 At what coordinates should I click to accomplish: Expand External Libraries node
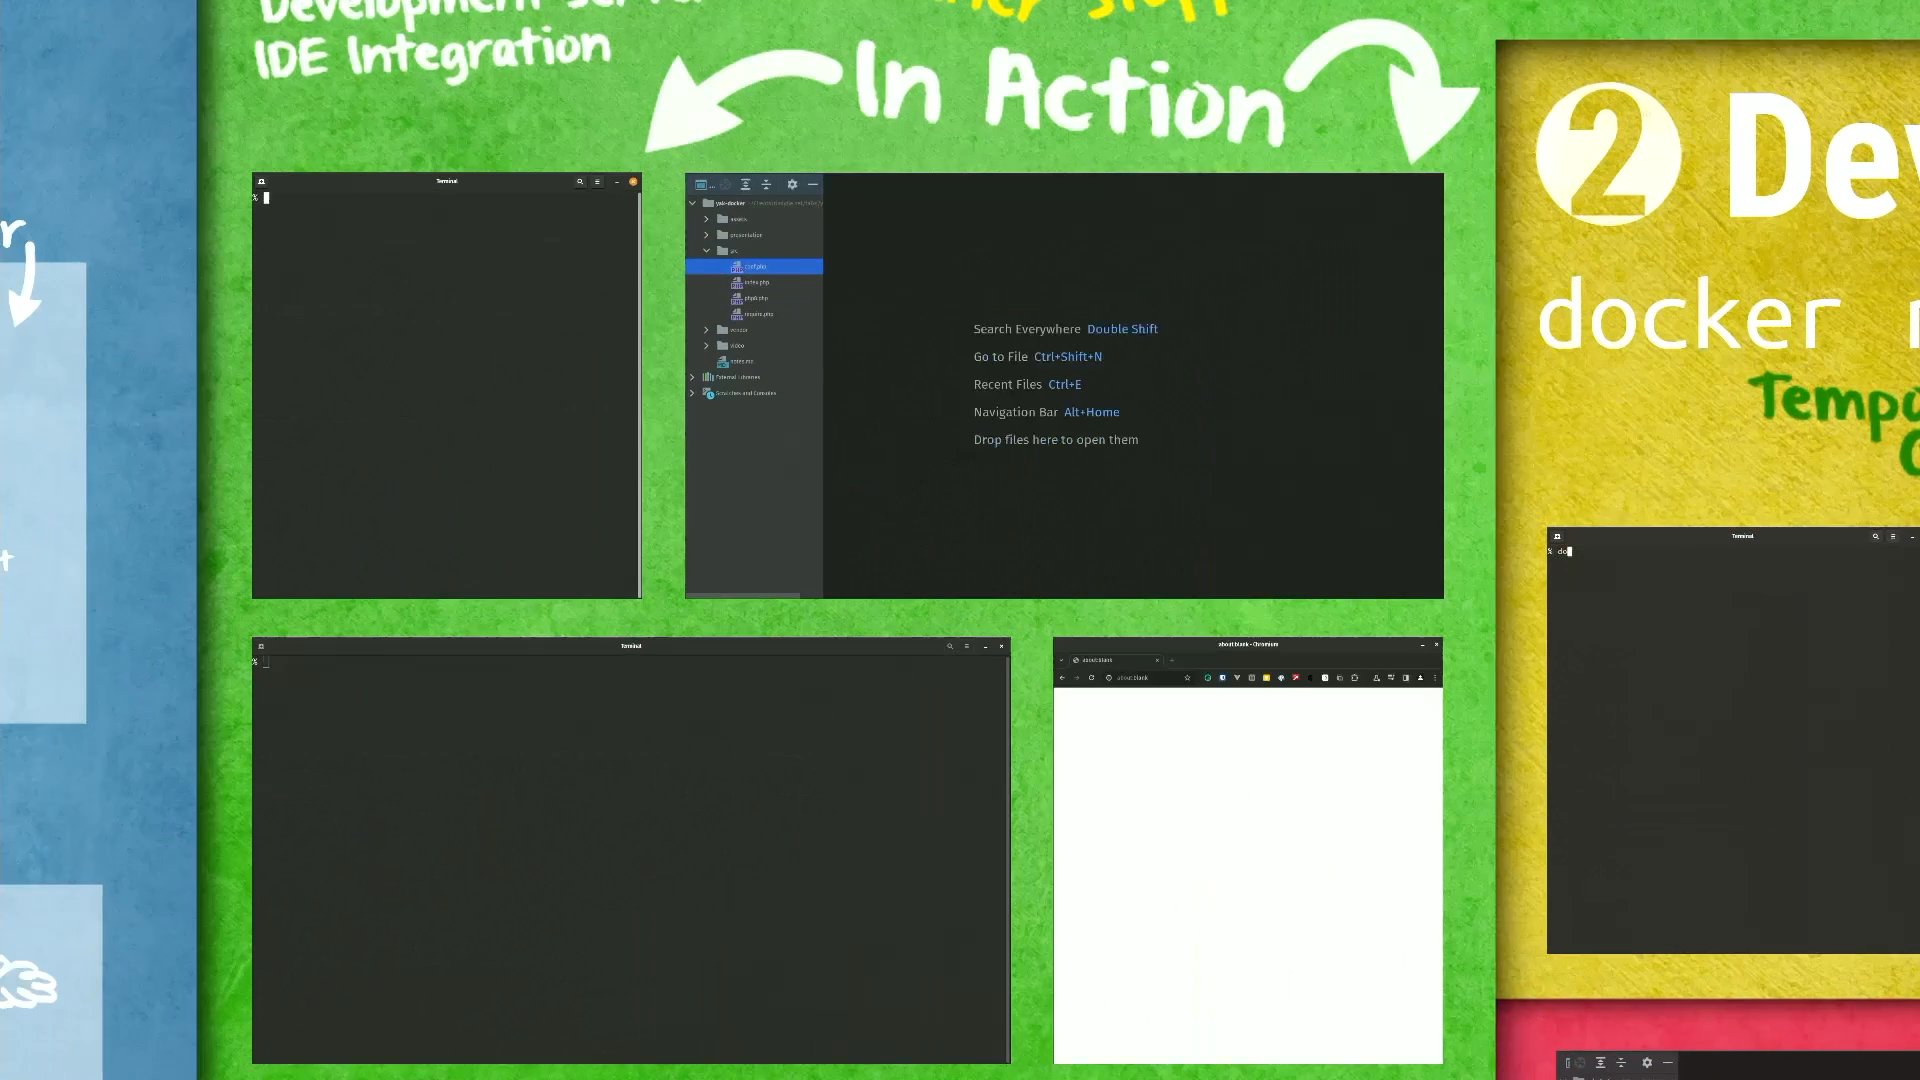[x=692, y=377]
